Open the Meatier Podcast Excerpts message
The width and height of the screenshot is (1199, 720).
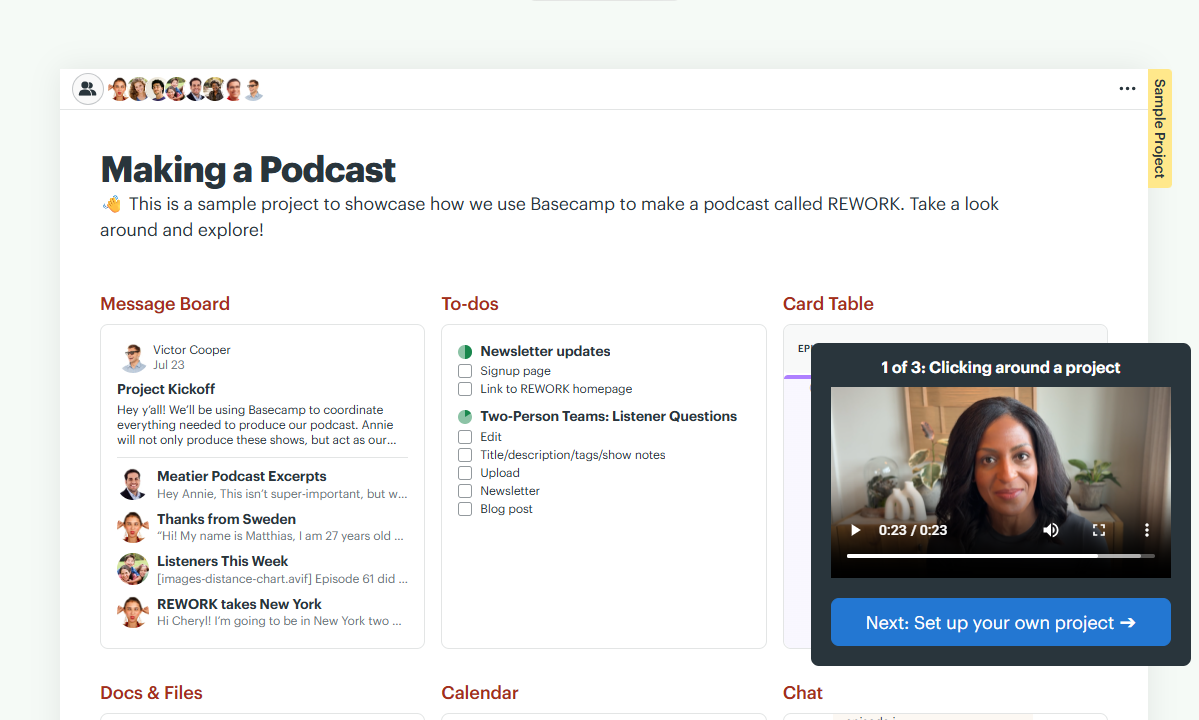click(x=242, y=476)
